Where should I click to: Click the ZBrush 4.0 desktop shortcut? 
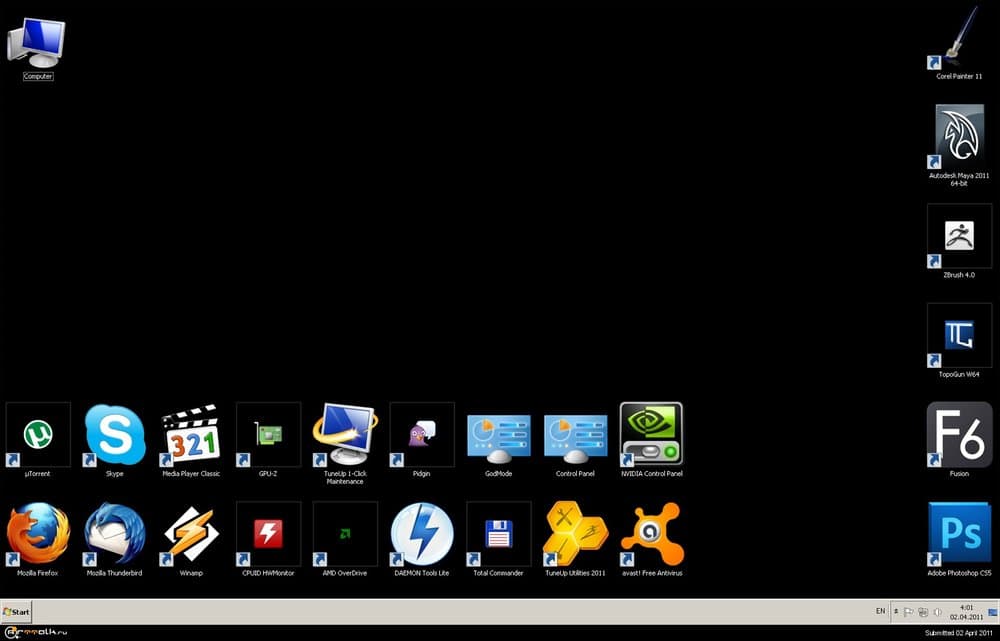click(959, 236)
